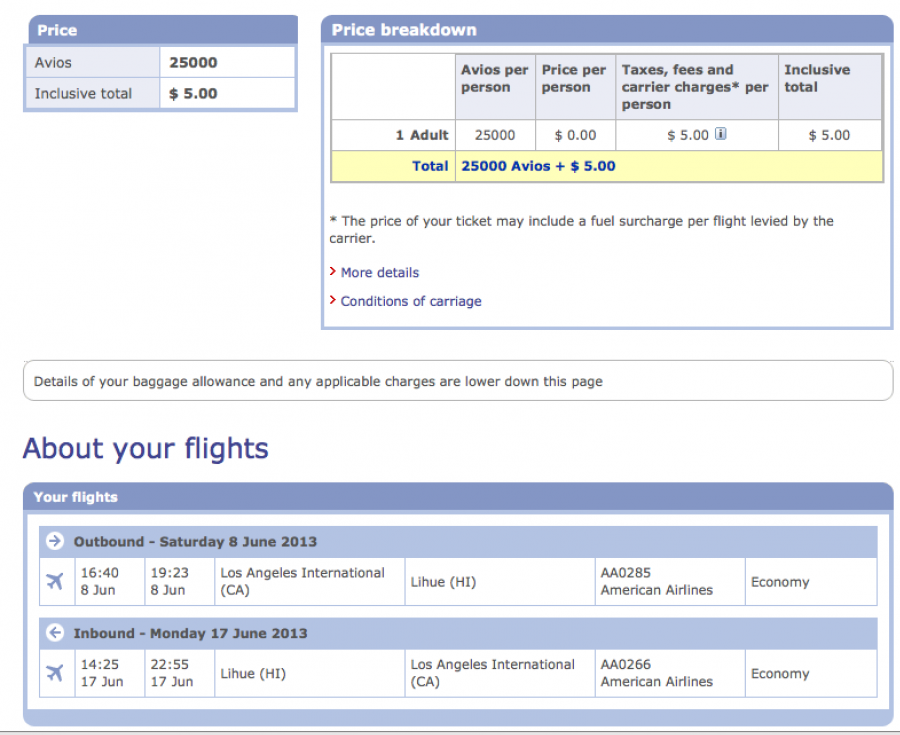
Task: Click the highlighted total 25000 Avios + $ 5.00
Action: pyautogui.click(x=538, y=166)
